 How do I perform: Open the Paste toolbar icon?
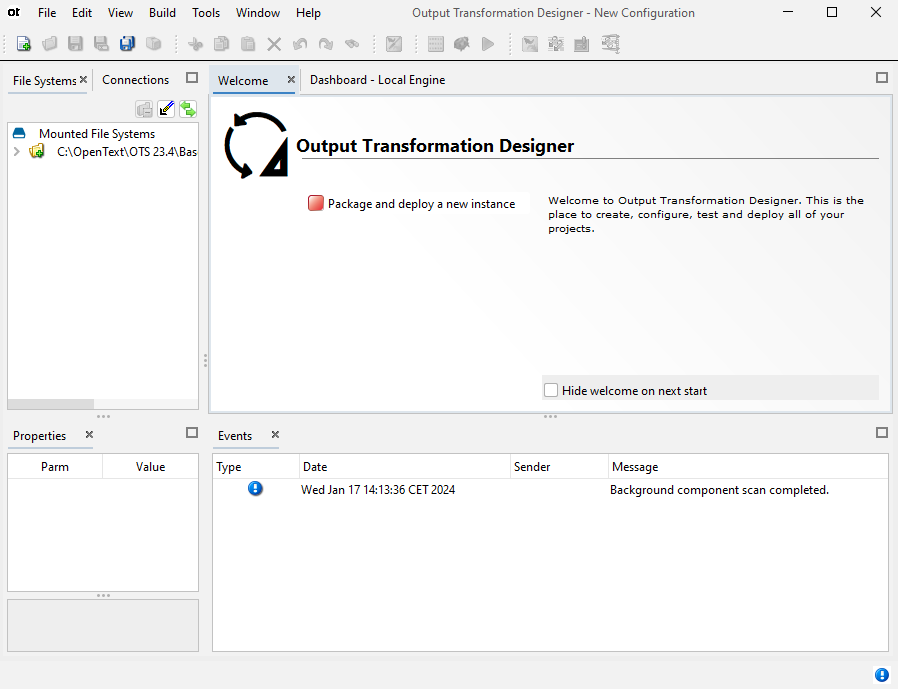coord(247,44)
